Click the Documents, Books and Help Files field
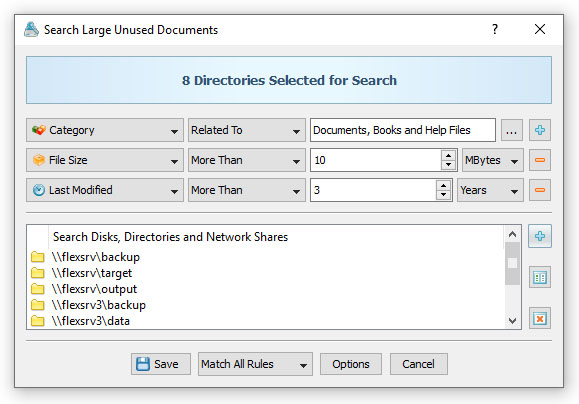This screenshot has width=579, height=404. (403, 130)
